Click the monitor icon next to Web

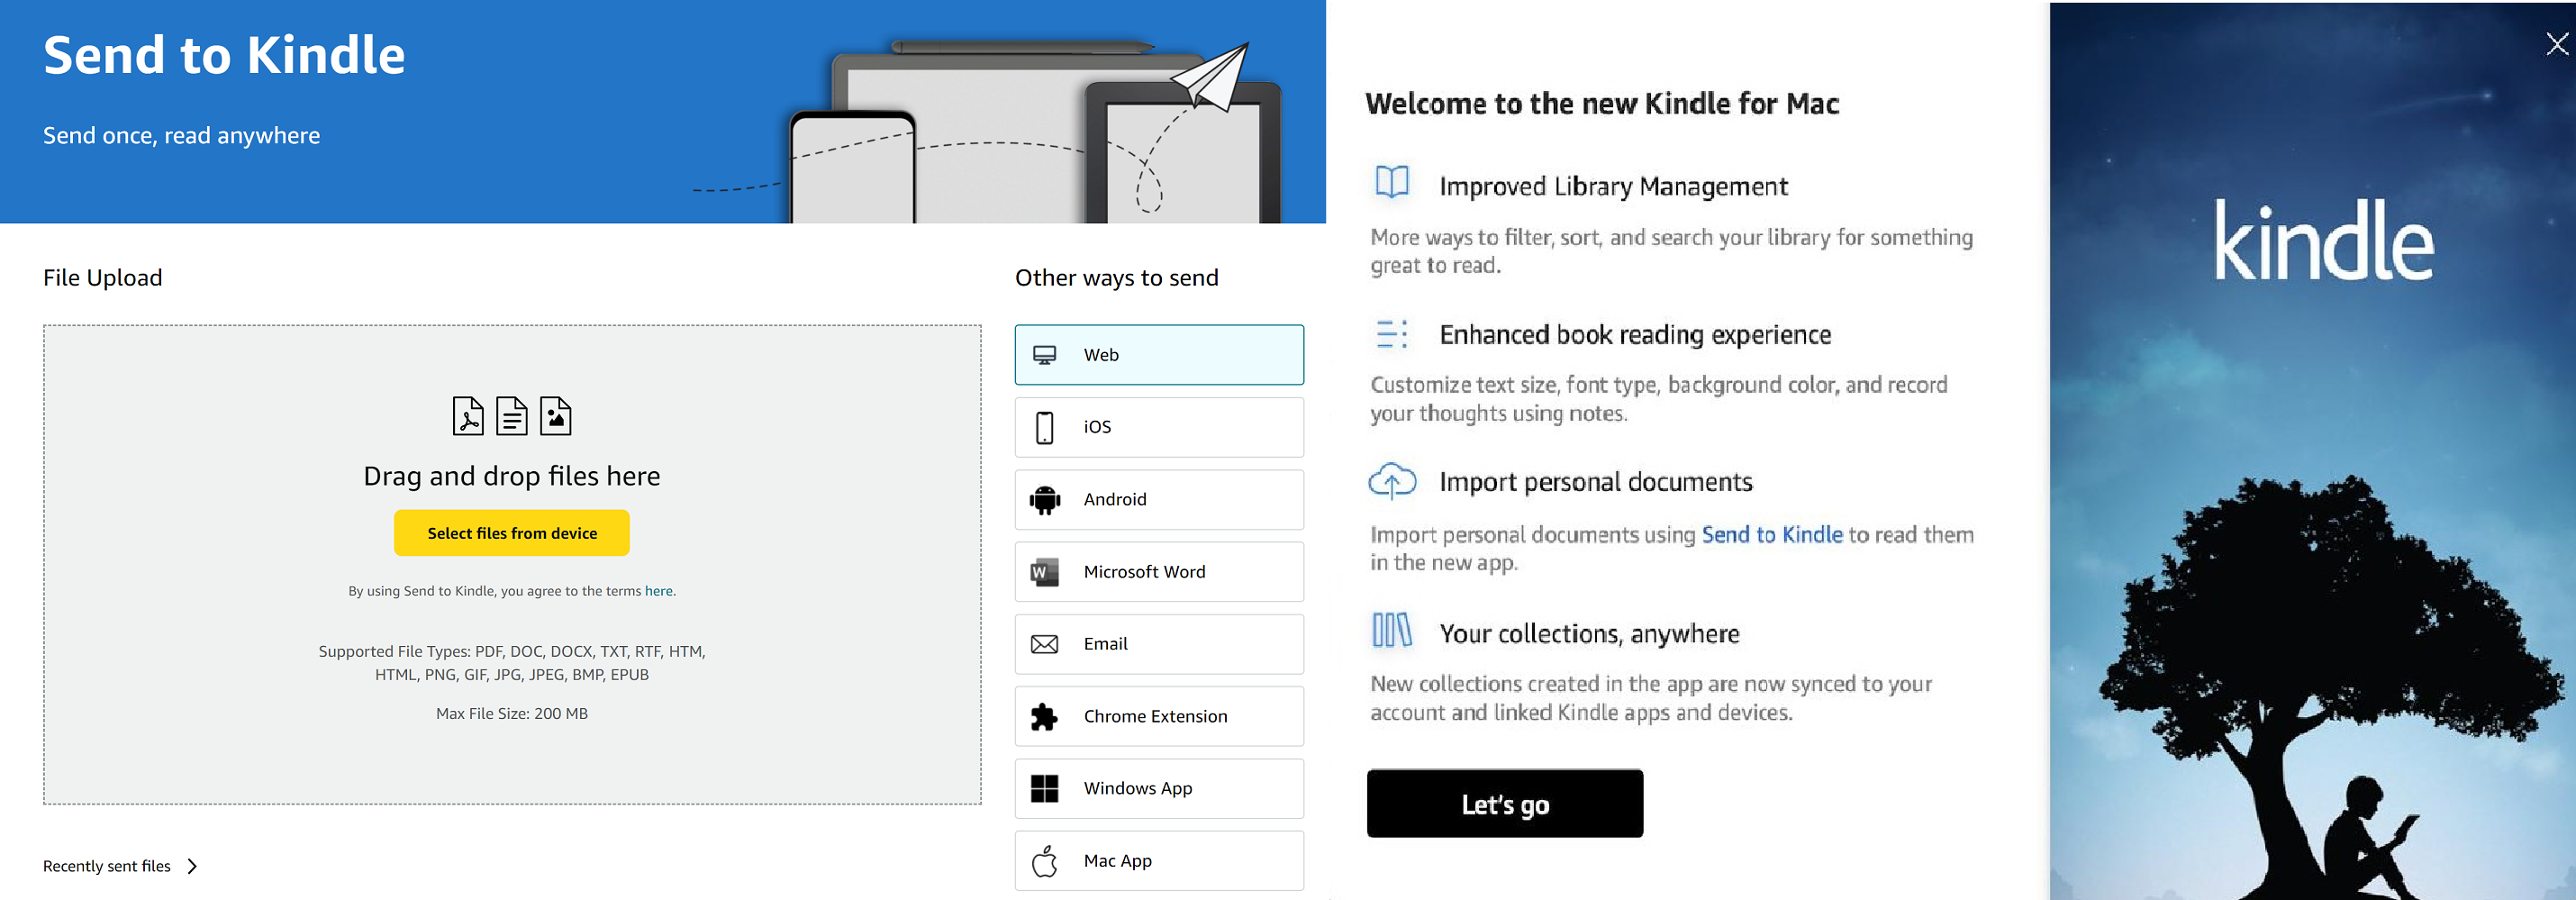1045,354
